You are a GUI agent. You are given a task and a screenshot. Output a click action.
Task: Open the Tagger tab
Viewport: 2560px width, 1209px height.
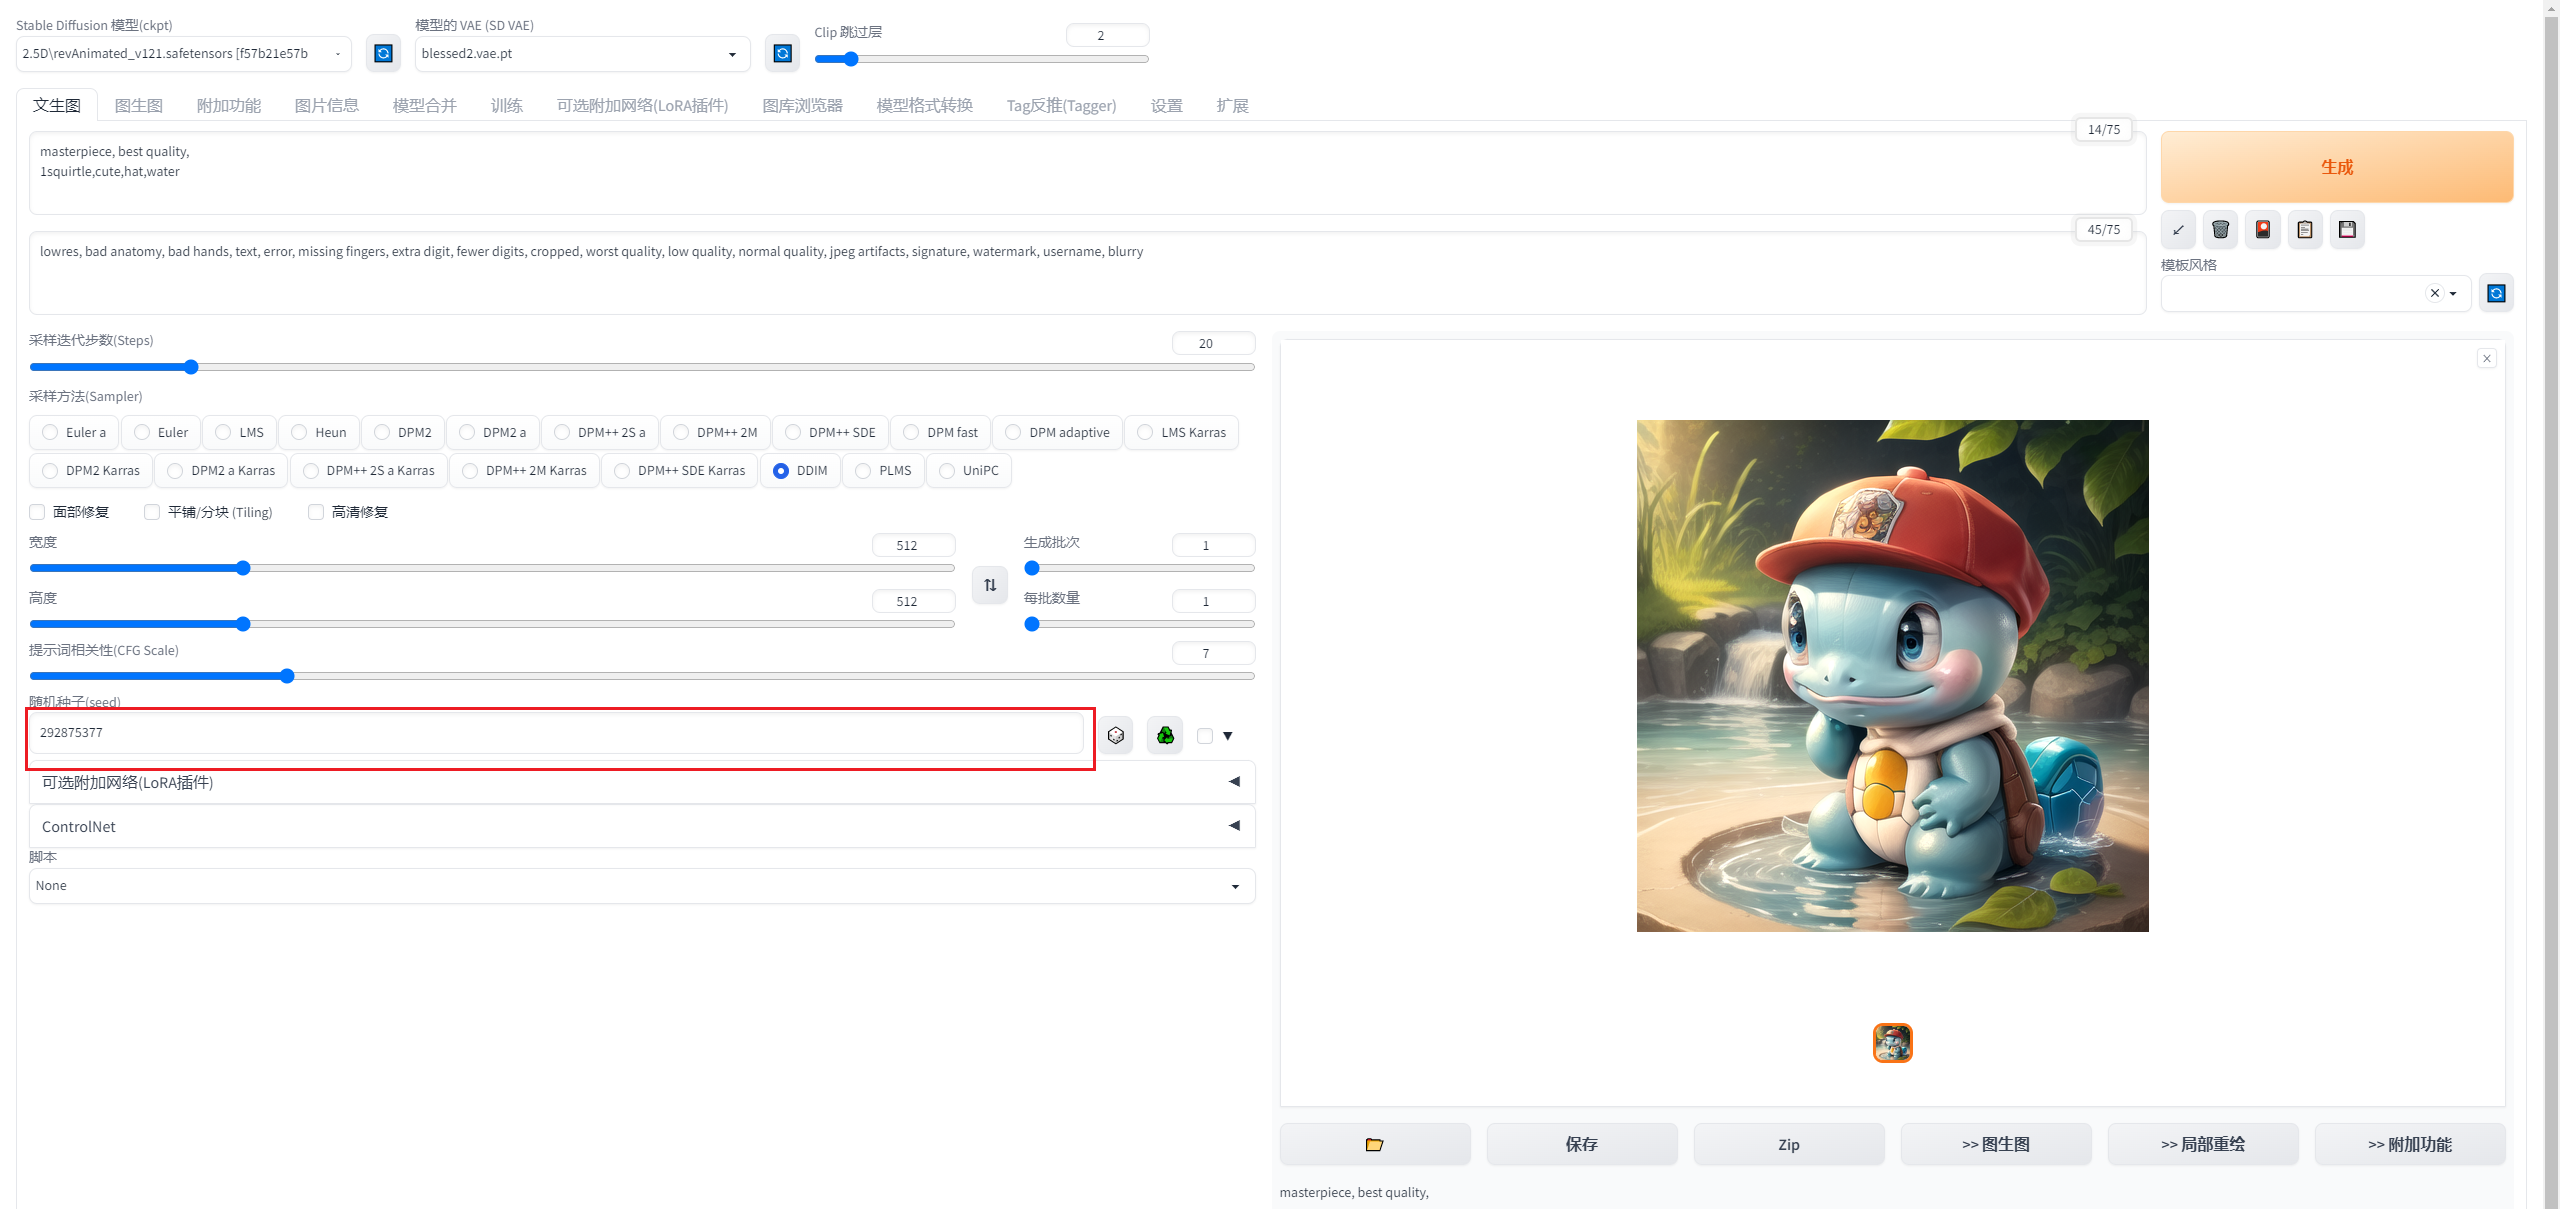coord(1061,105)
